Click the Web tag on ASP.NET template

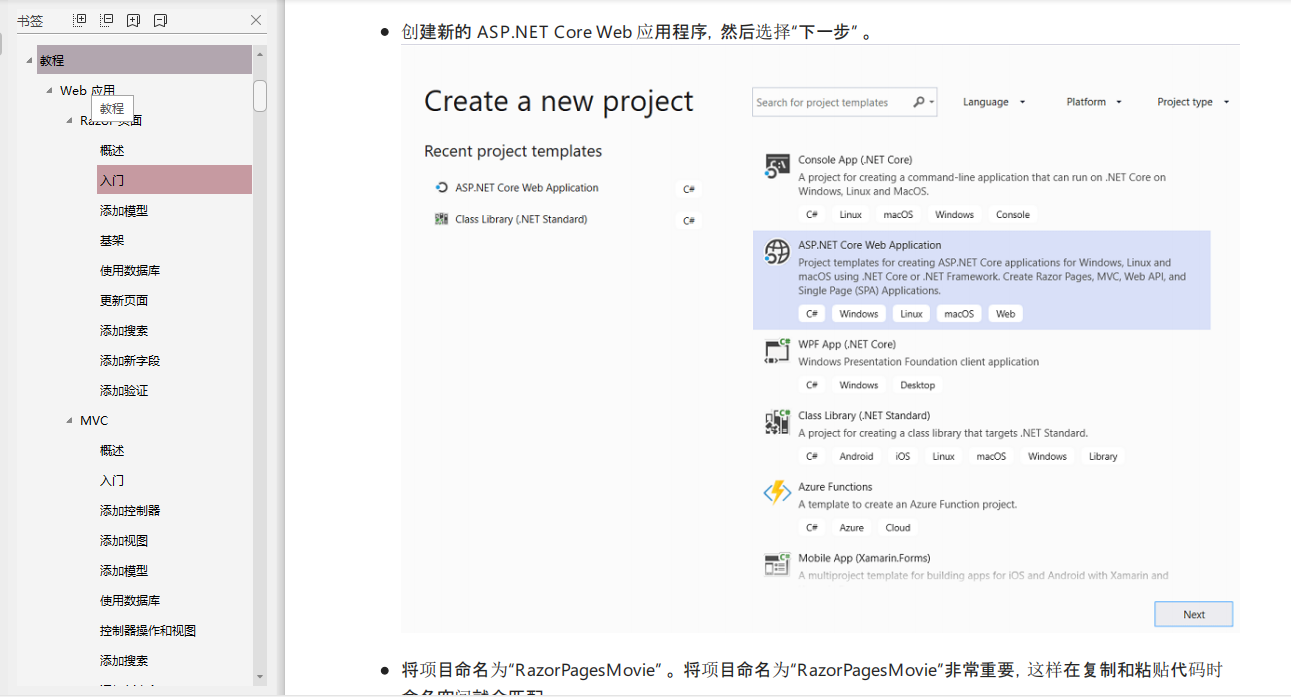click(1006, 314)
